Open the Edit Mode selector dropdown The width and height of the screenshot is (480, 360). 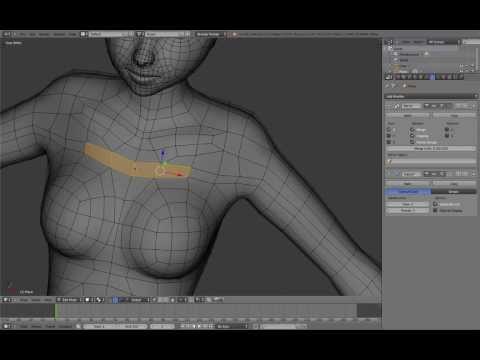(x=69, y=300)
